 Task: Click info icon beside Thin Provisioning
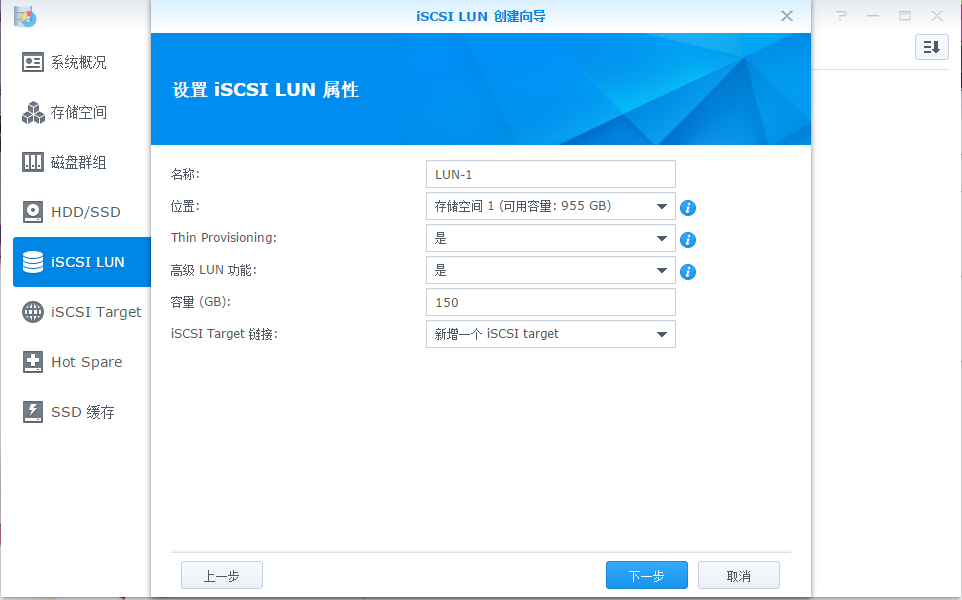[688, 240]
